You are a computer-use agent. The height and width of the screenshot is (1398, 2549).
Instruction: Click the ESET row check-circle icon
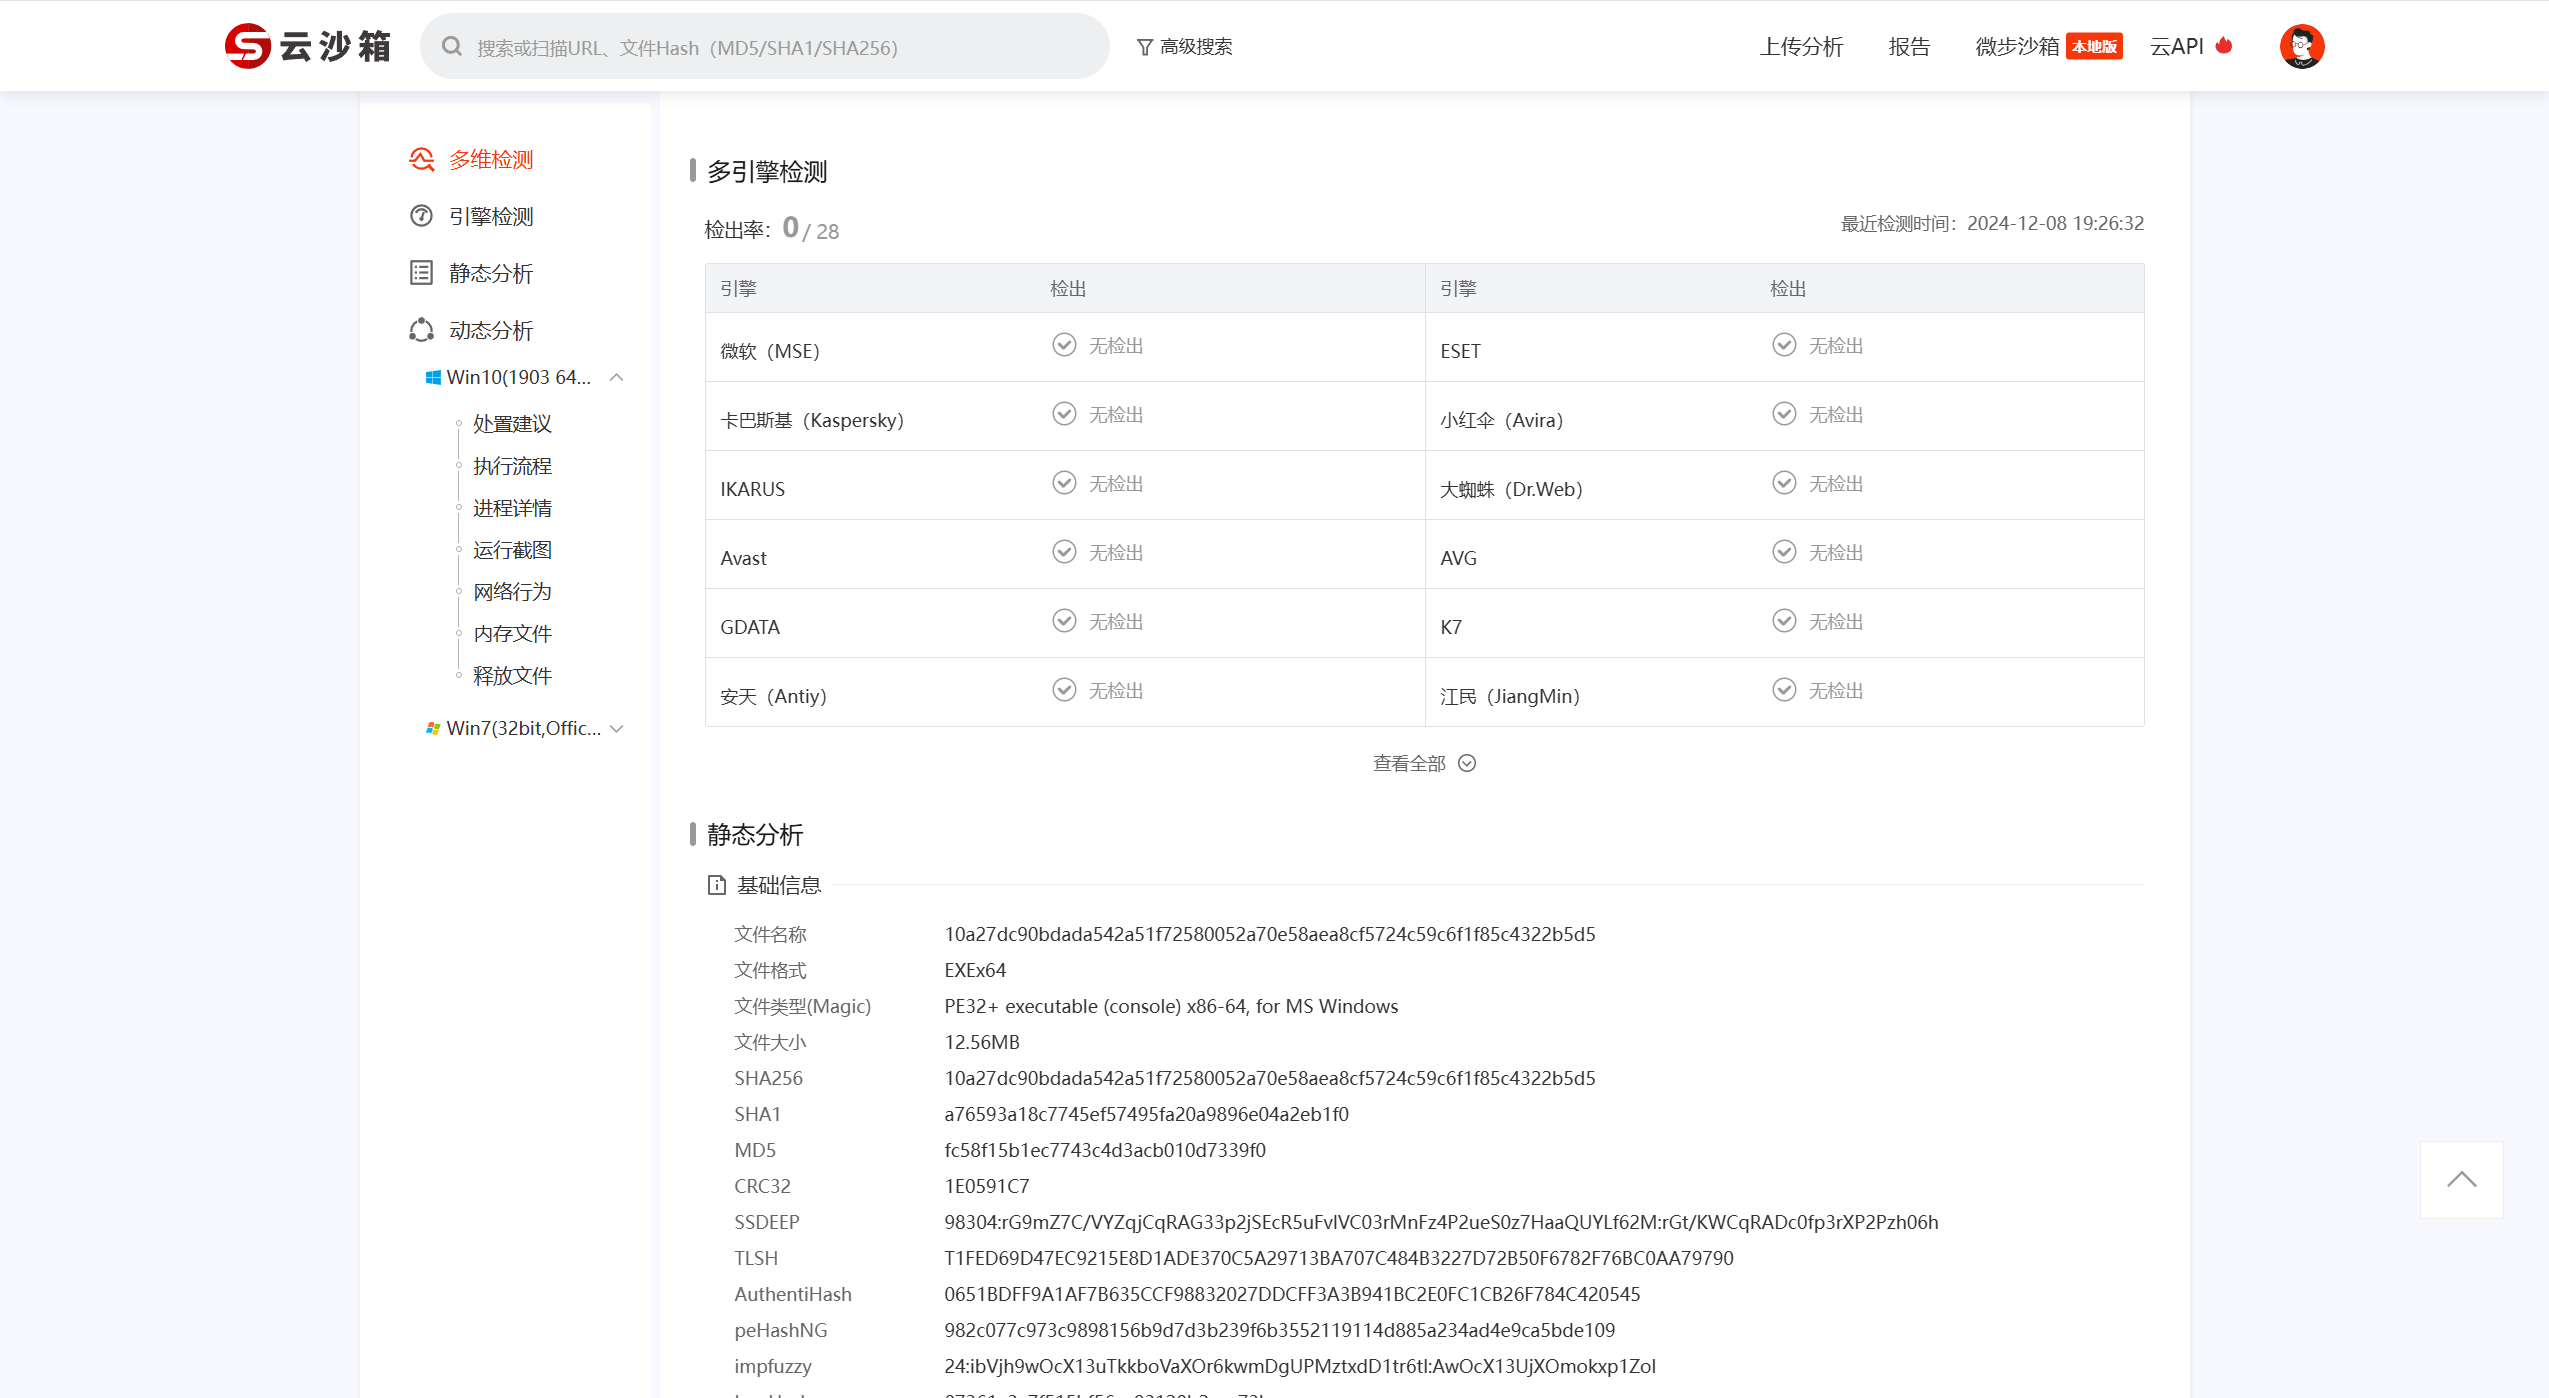point(1784,345)
